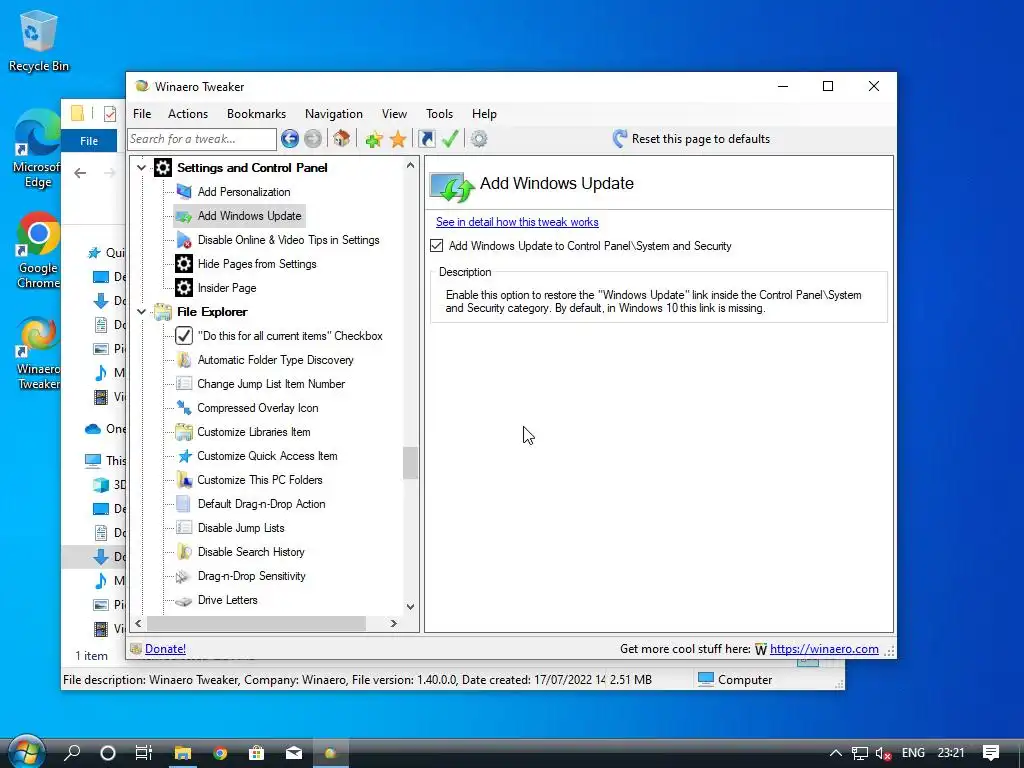This screenshot has width=1024, height=768.
Task: Open Disable Search History tweak
Action: point(251,552)
